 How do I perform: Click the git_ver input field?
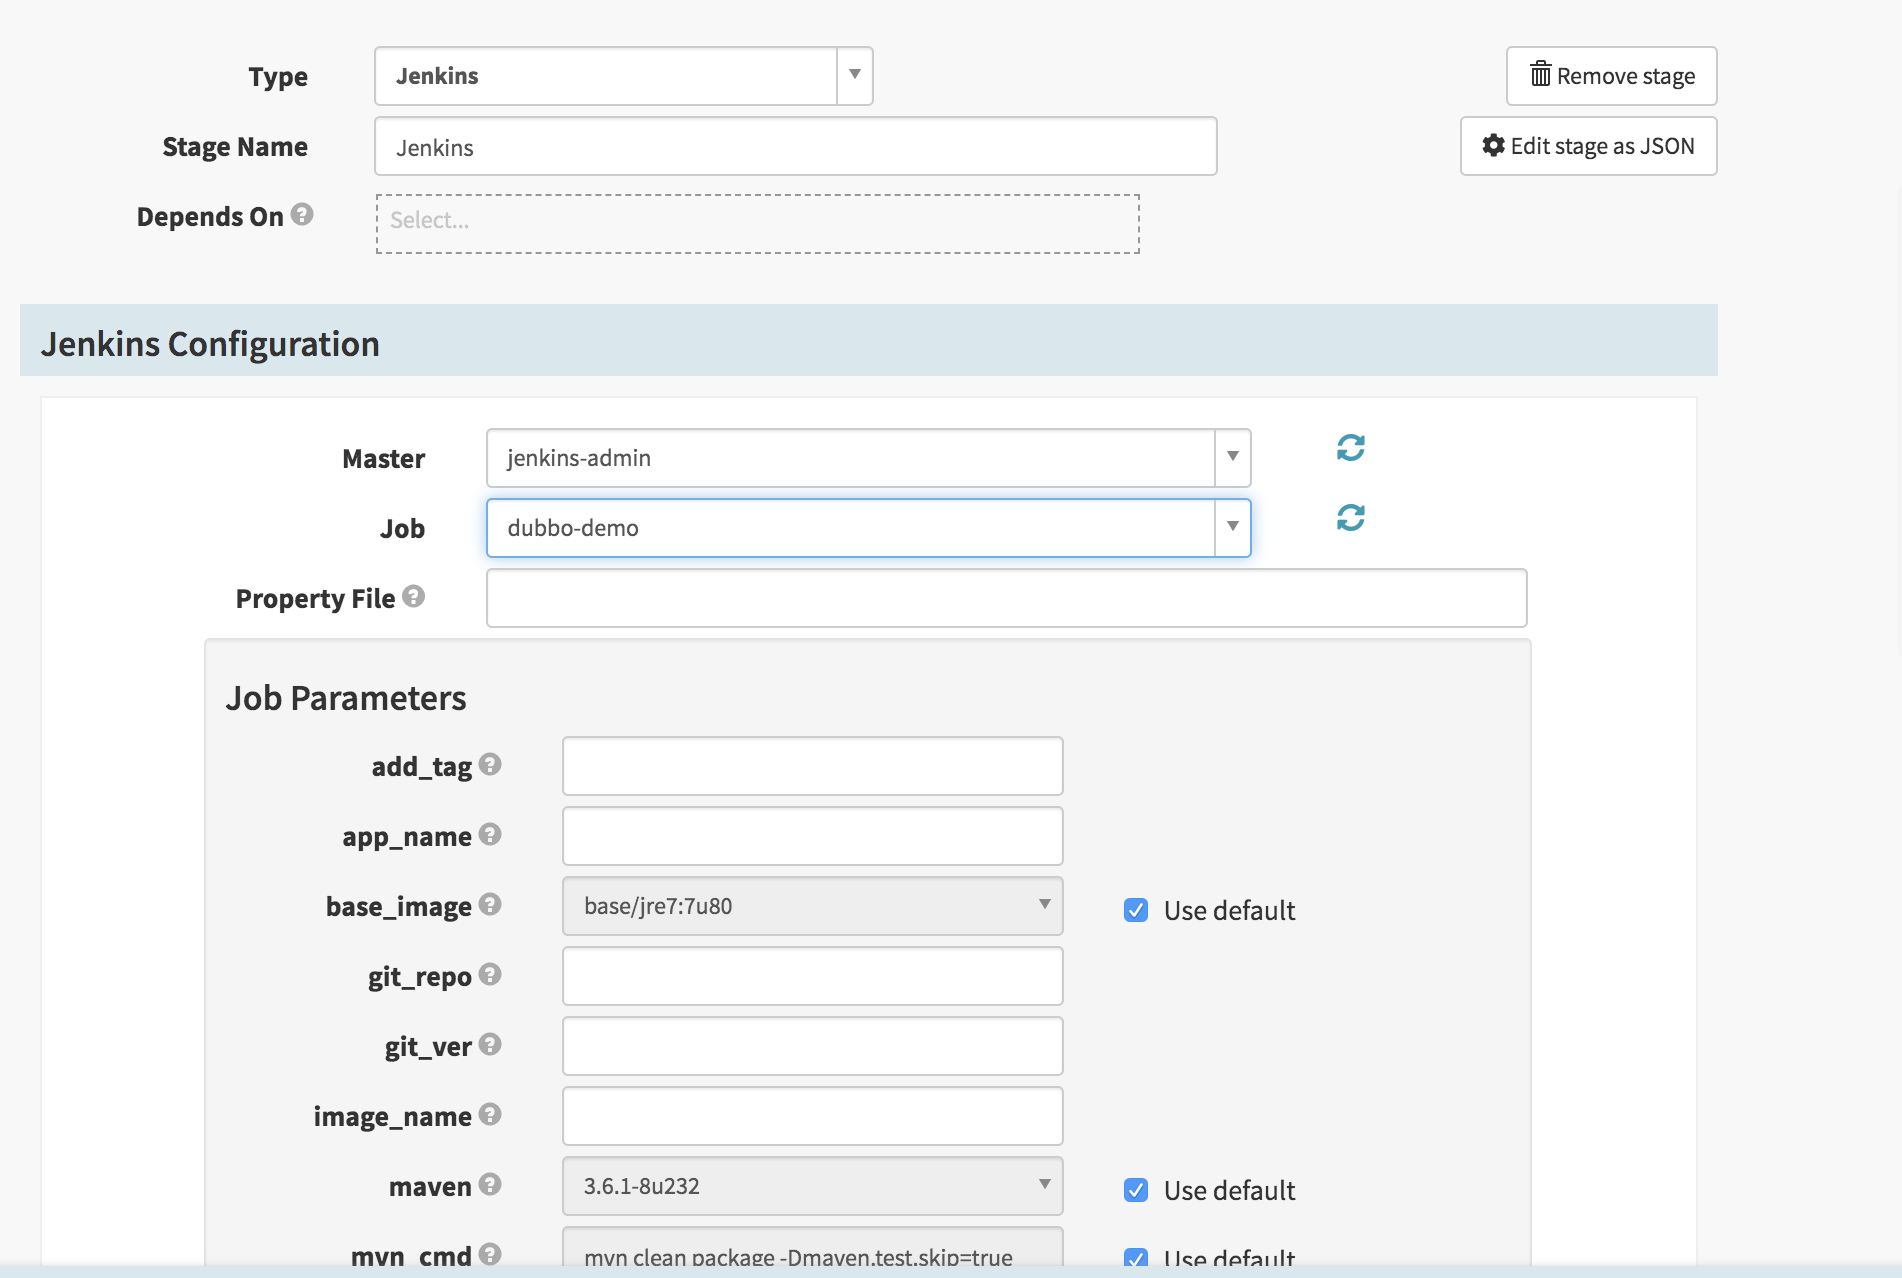coord(813,1046)
